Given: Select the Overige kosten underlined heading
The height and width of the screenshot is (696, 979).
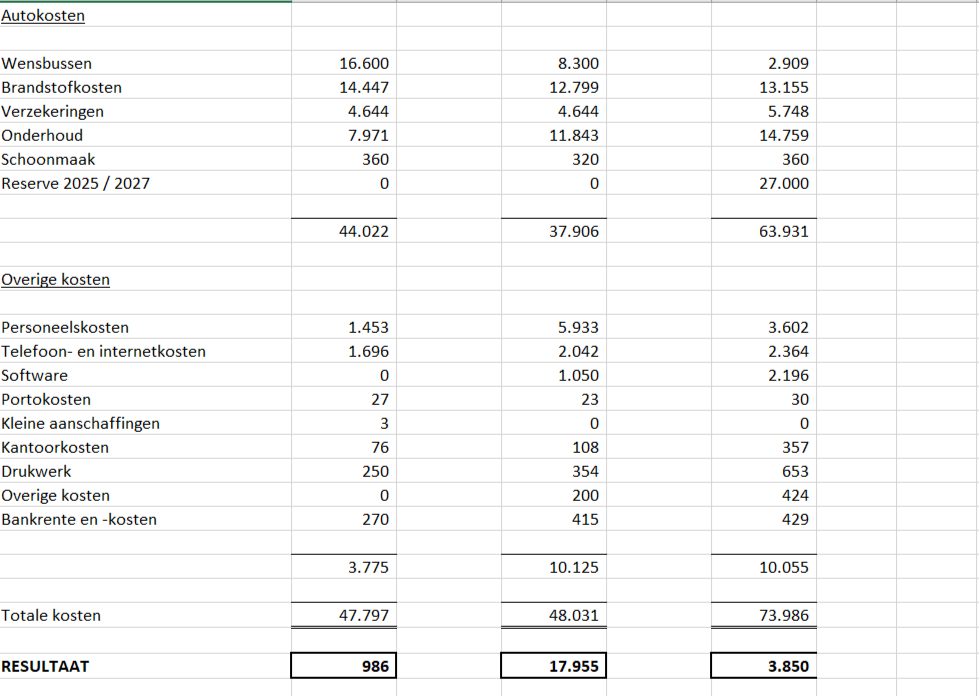Looking at the screenshot, I should (x=56, y=280).
